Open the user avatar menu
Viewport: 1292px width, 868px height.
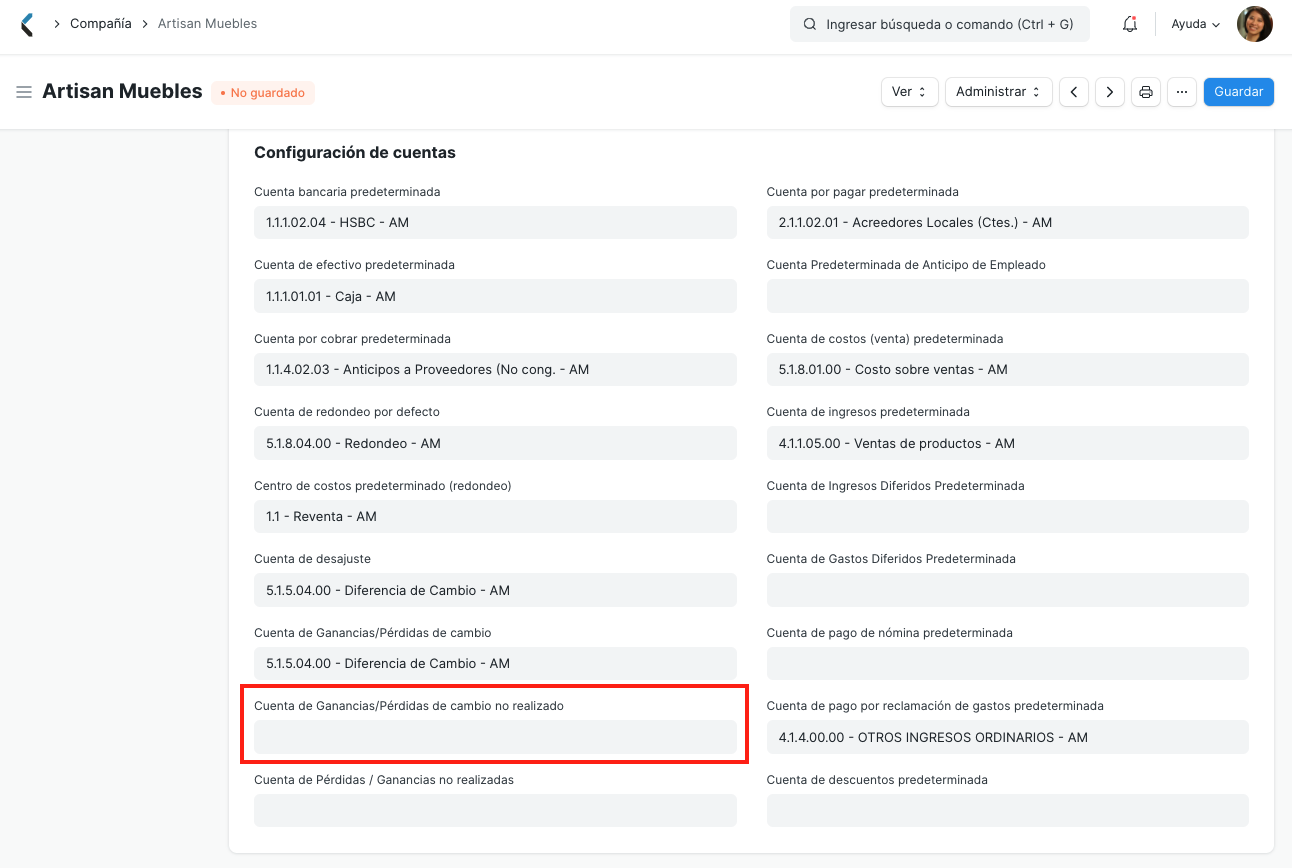tap(1255, 24)
